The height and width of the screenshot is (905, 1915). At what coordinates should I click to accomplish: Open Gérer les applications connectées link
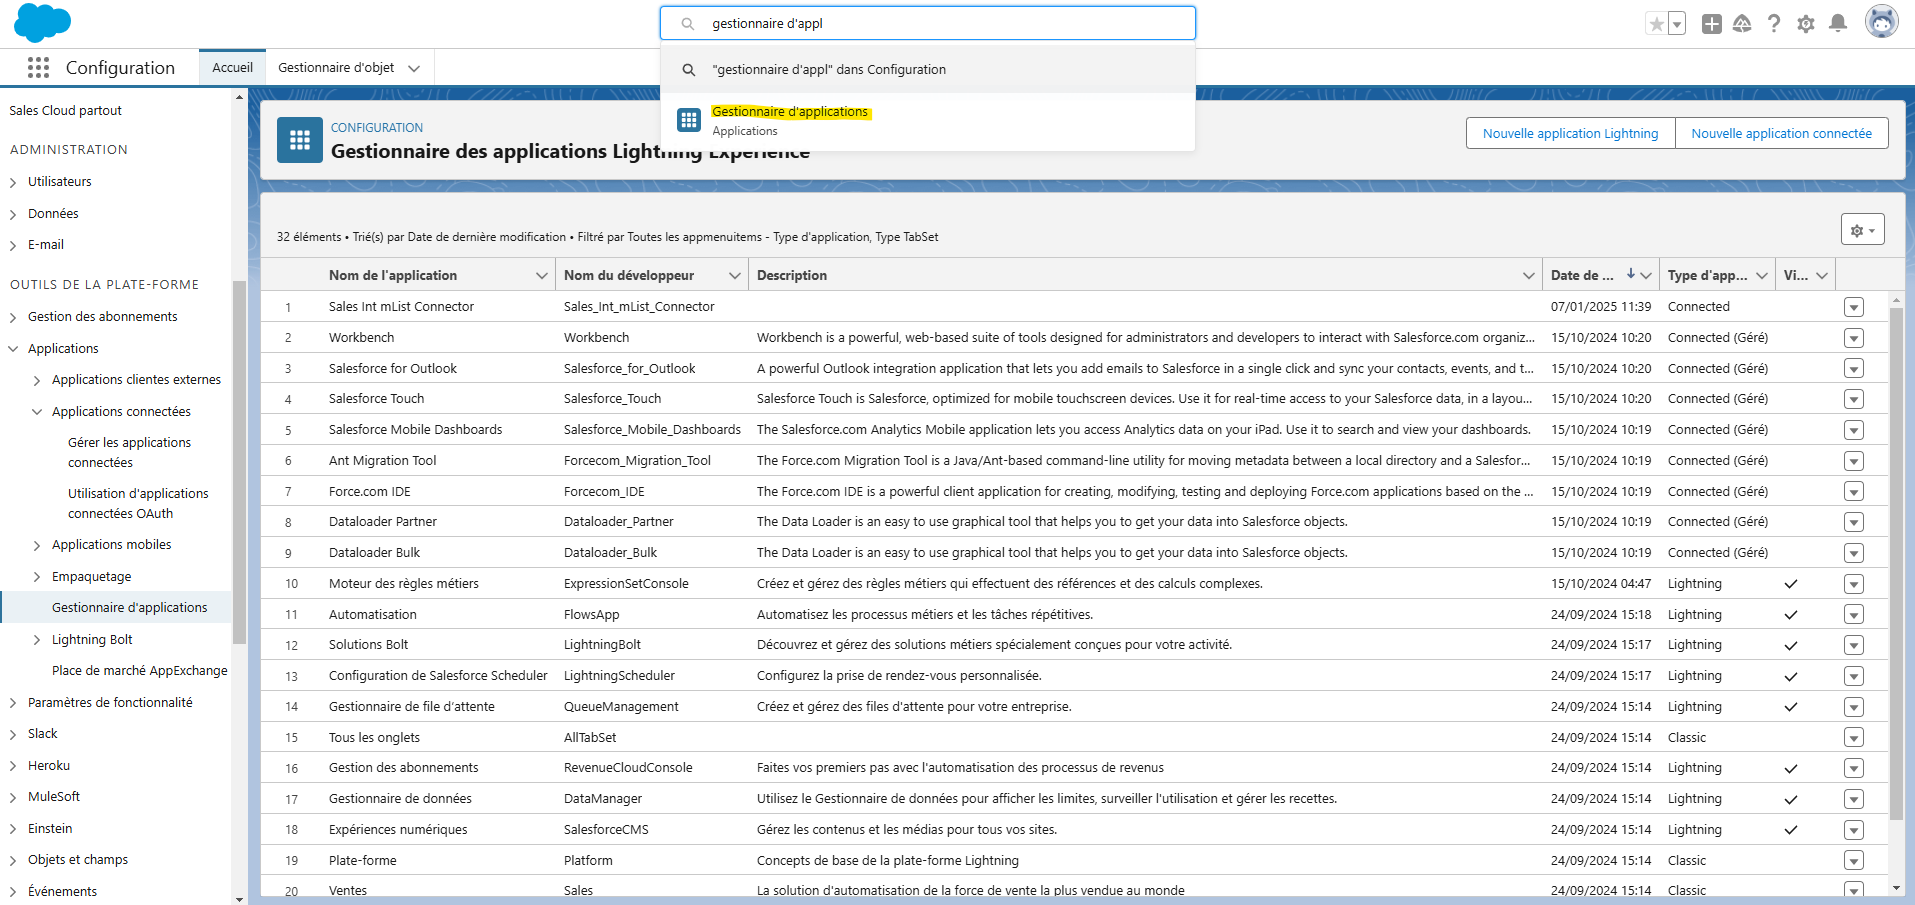(129, 453)
